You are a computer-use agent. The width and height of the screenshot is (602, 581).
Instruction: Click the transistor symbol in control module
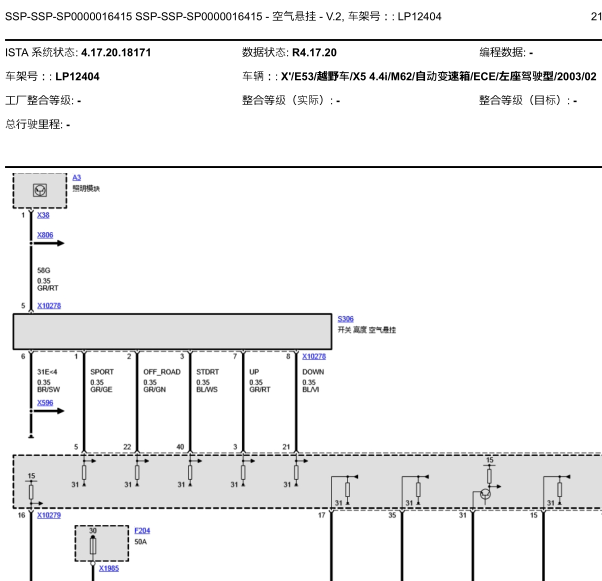coord(485,494)
